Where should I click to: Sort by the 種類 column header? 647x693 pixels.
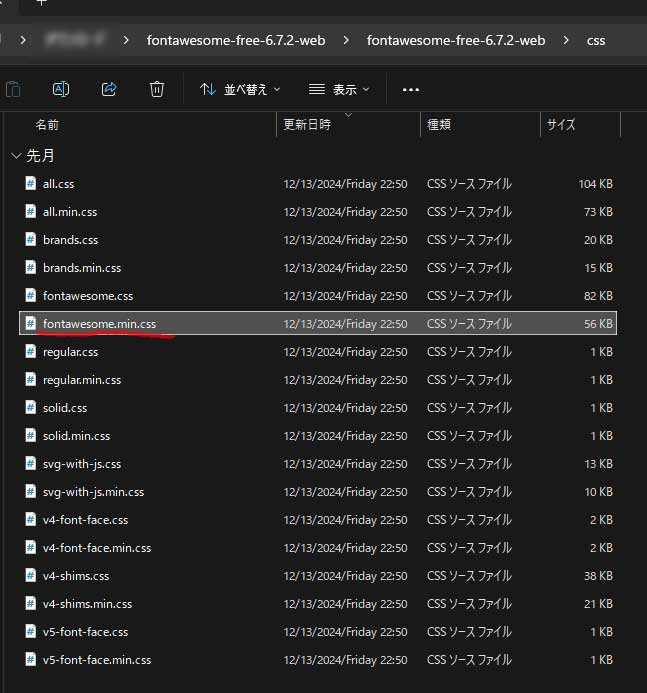point(439,125)
